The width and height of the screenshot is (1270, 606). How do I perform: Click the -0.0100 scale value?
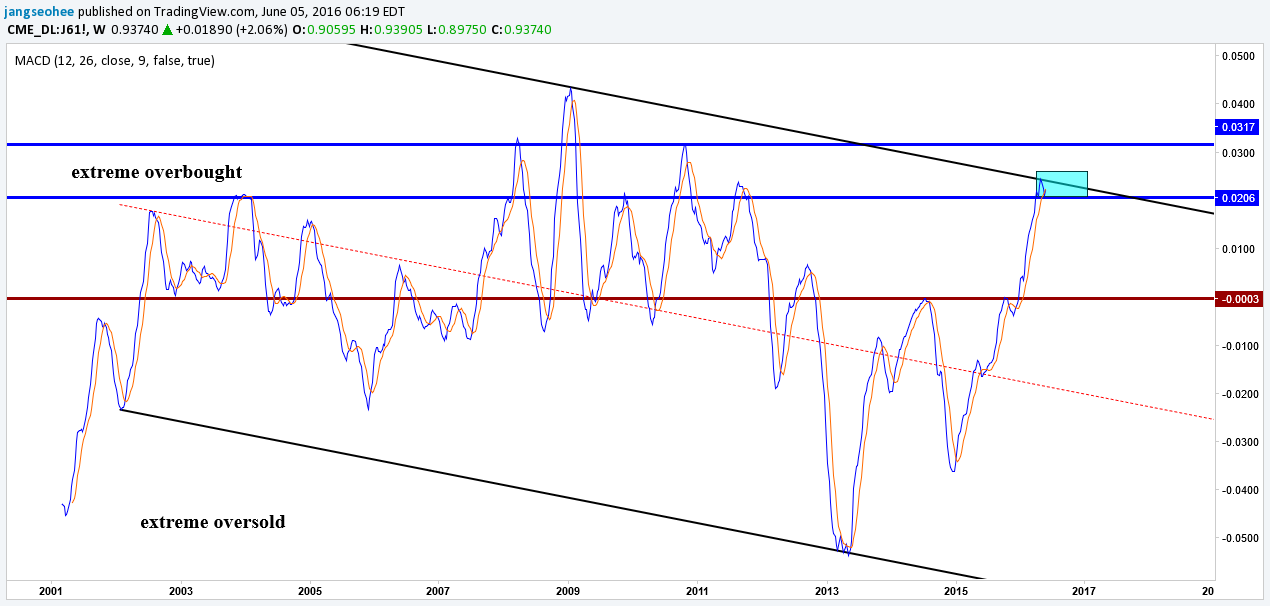pyautogui.click(x=1238, y=346)
